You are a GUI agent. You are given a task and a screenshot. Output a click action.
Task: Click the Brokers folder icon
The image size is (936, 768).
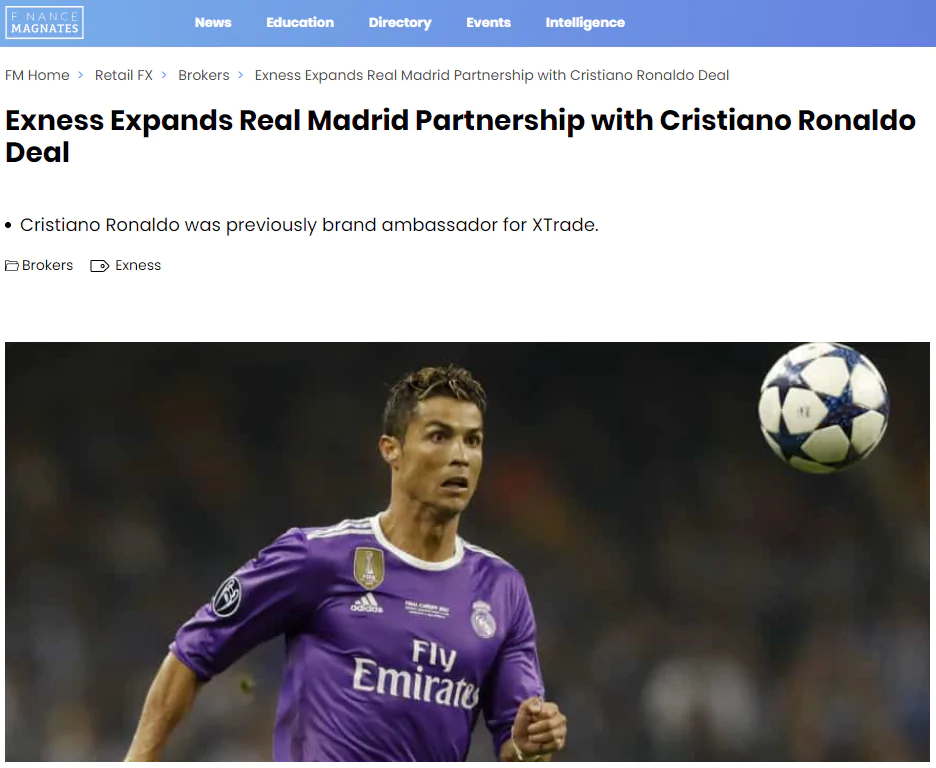pyautogui.click(x=12, y=266)
